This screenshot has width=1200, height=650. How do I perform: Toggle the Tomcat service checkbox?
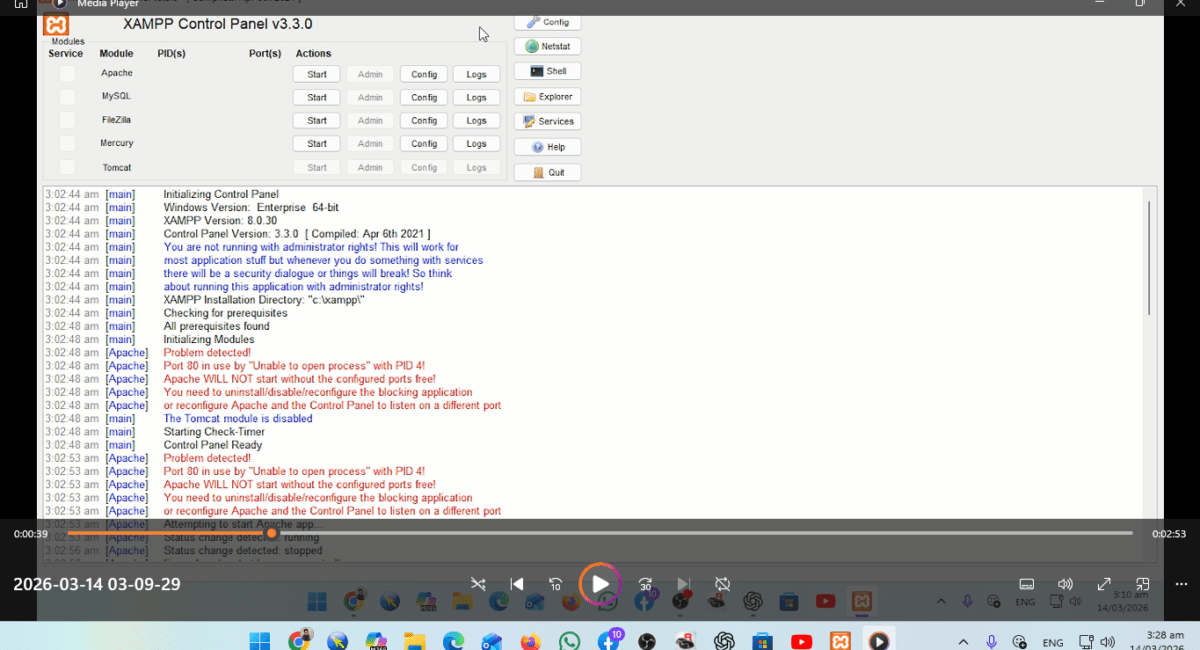(67, 167)
